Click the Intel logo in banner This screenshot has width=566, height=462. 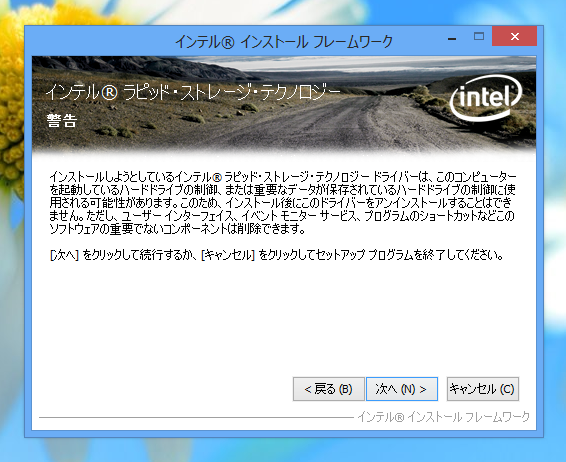[486, 97]
